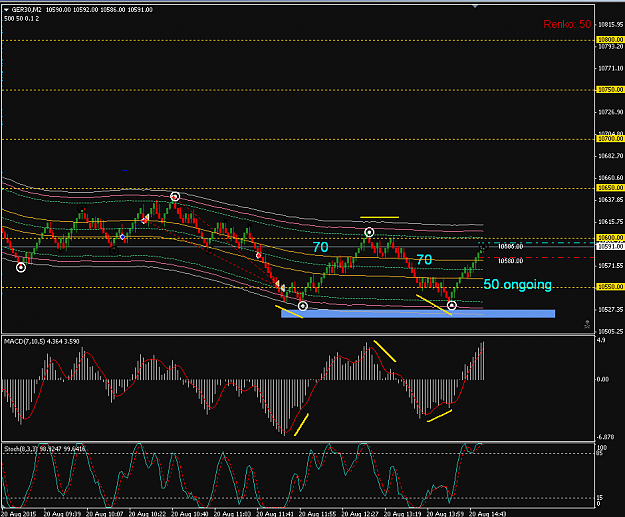Click the '20 Aug 12:27' time label
Viewport: 625px width, 517px height.
pyautogui.click(x=360, y=514)
